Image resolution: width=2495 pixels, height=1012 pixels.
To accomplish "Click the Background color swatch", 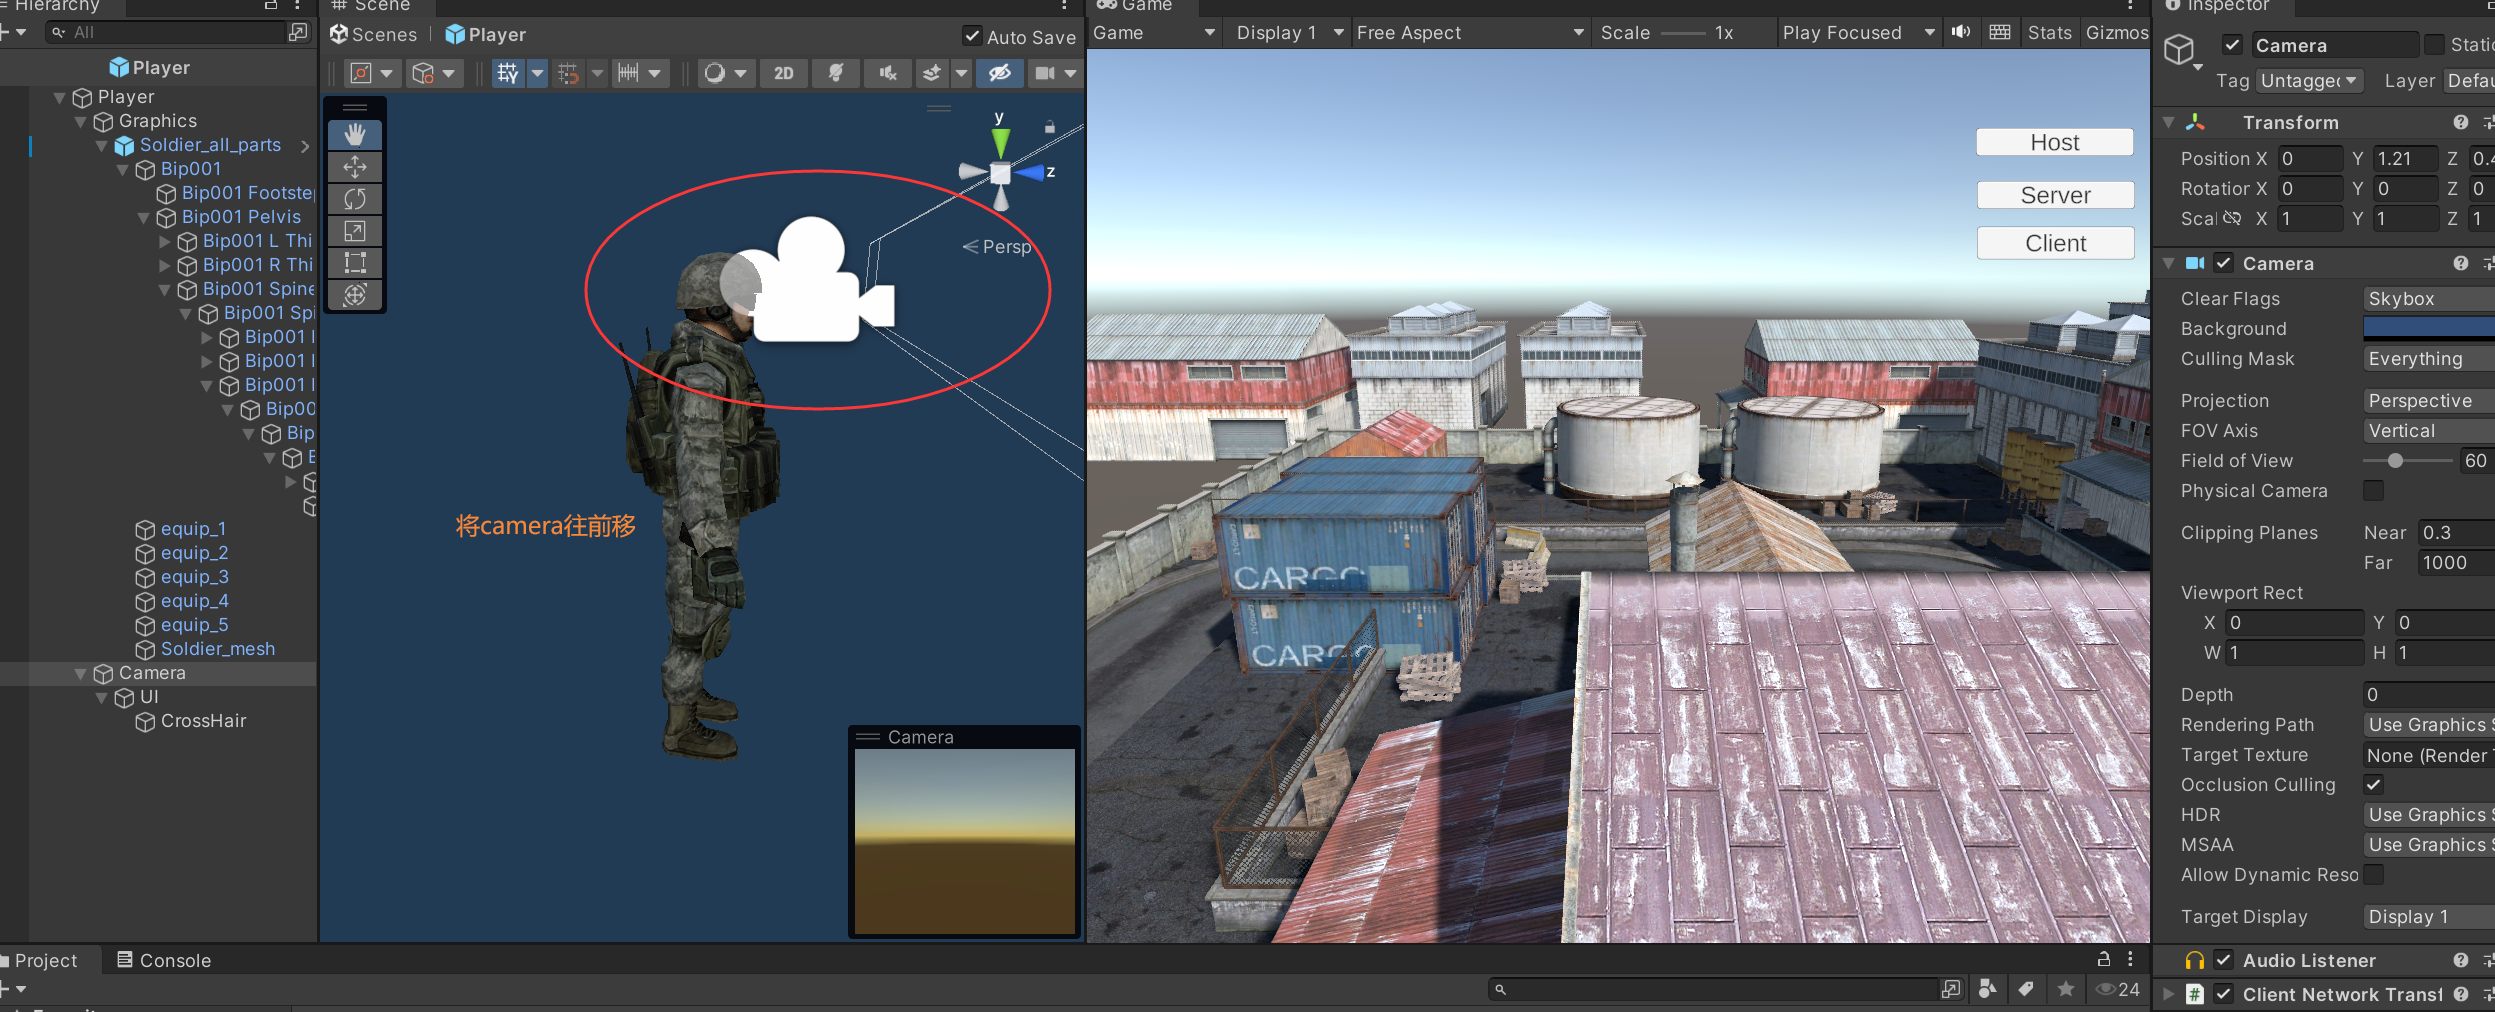I will [2429, 328].
